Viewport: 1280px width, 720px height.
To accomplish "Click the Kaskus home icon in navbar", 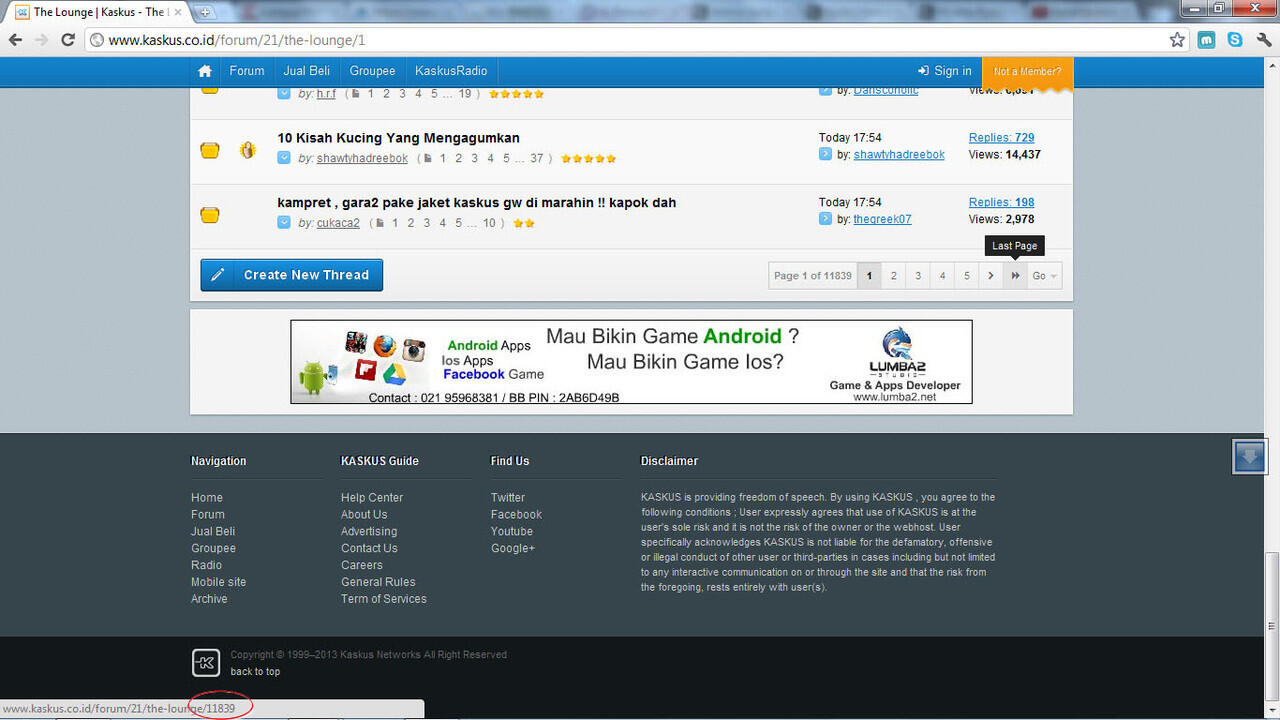I will click(x=205, y=71).
